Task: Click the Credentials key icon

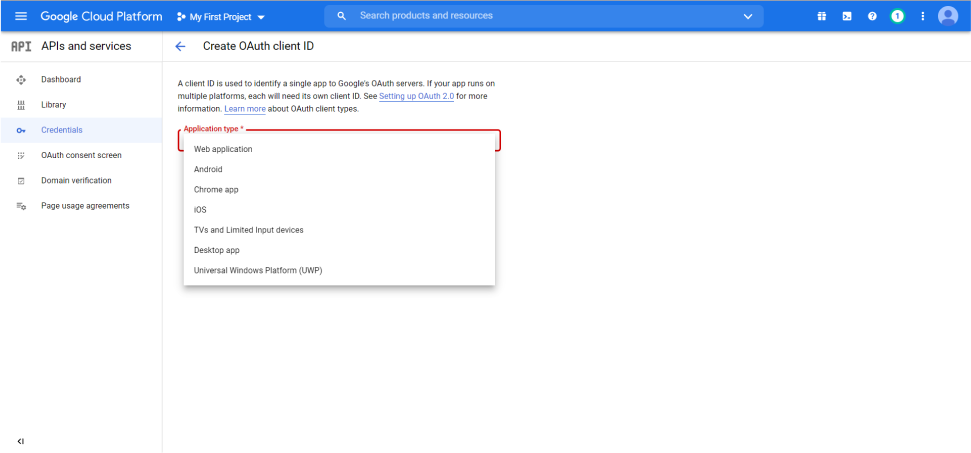Action: (x=21, y=131)
